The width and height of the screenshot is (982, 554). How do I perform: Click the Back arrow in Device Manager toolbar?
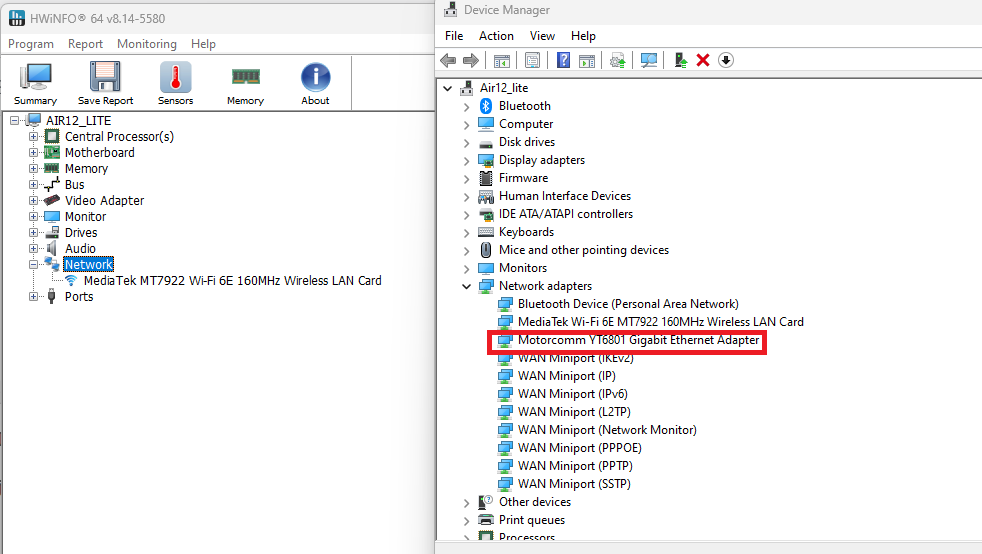(x=448, y=60)
